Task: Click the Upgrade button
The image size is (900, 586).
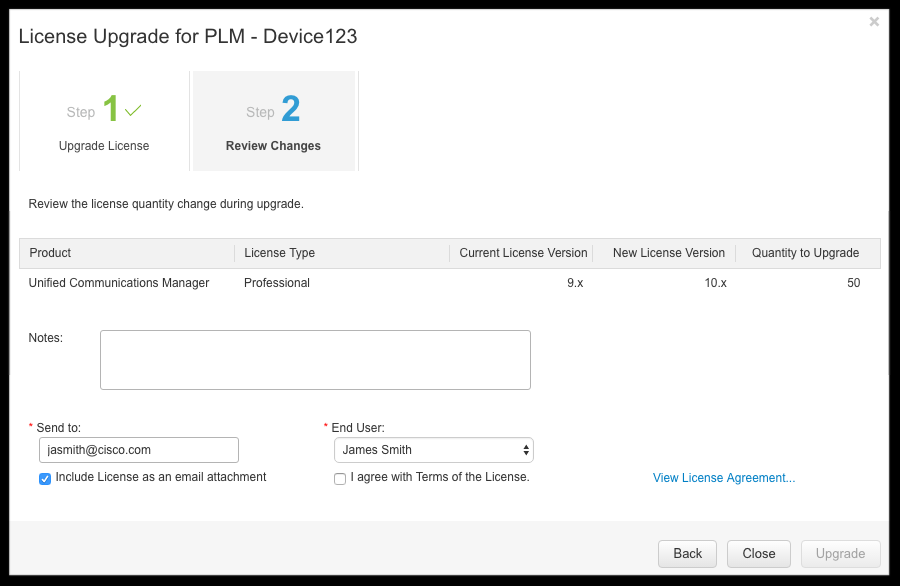Action: click(x=840, y=554)
